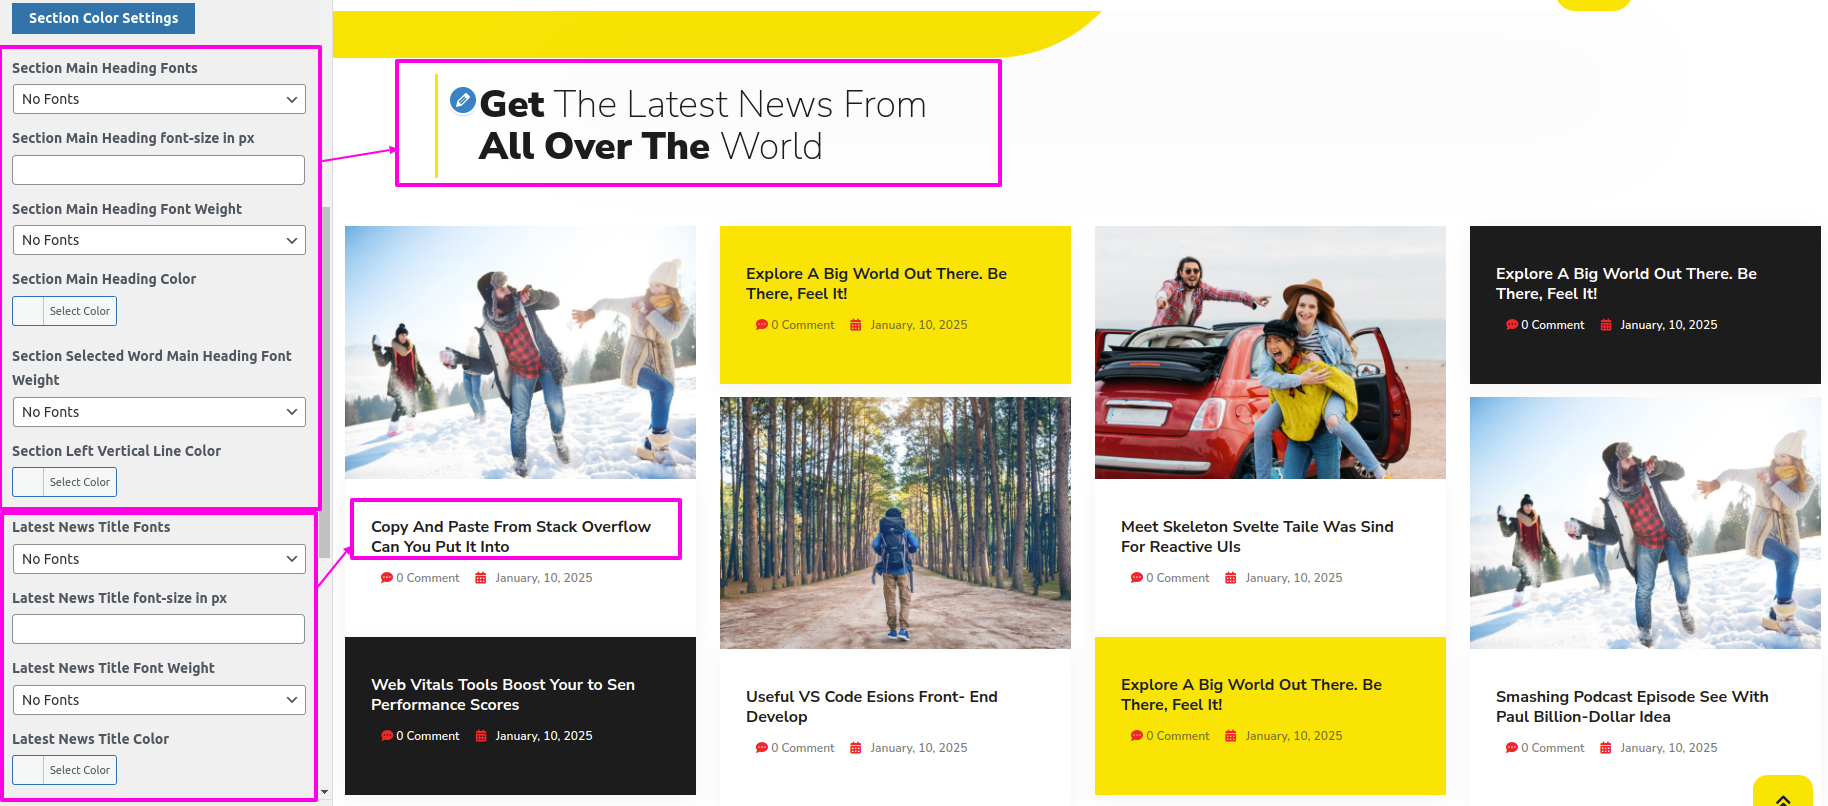Image resolution: width=1828 pixels, height=806 pixels.
Task: Click sidebar scrollbar down arrow
Action: point(325,792)
